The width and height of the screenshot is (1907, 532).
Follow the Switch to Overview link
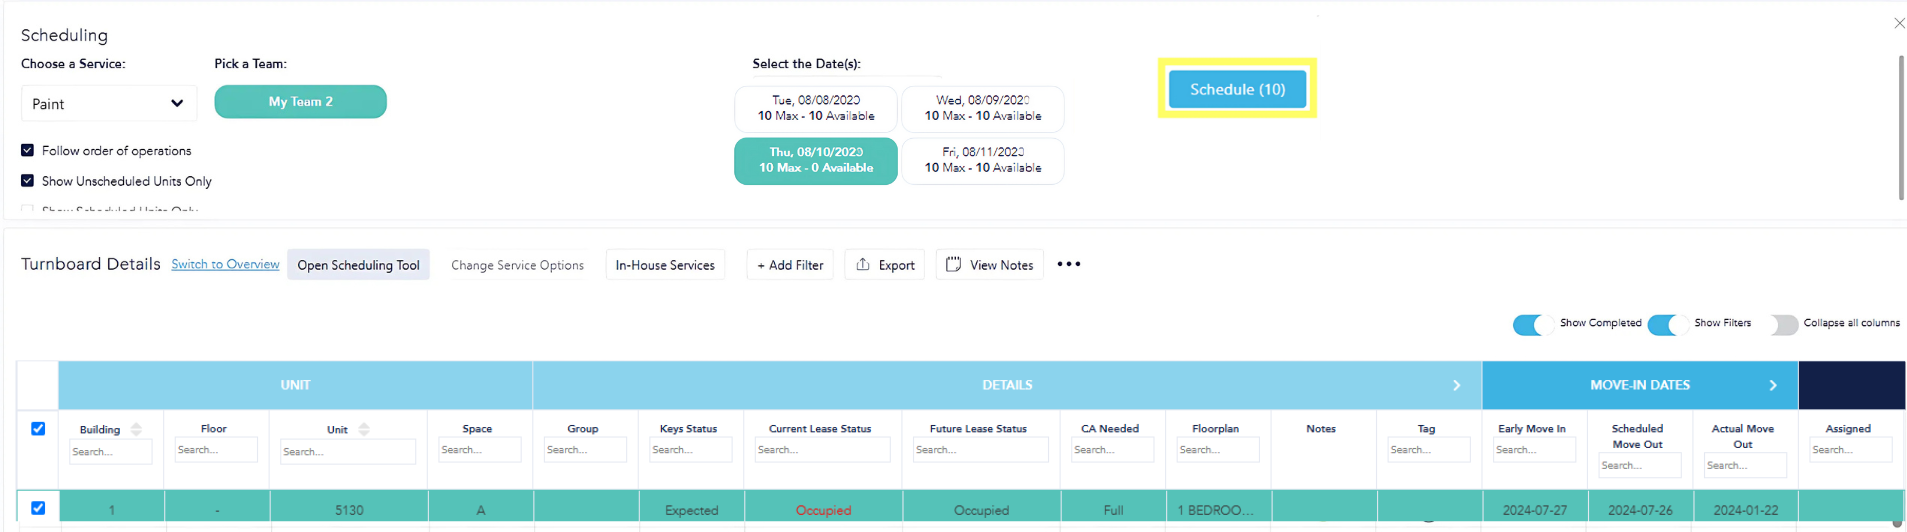pyautogui.click(x=225, y=264)
